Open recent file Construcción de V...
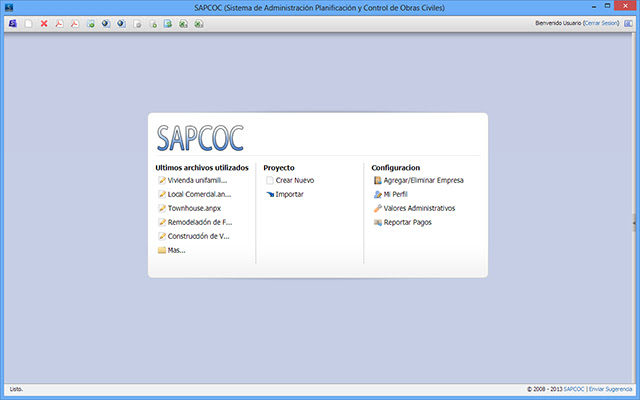The width and height of the screenshot is (640, 400). 199,236
